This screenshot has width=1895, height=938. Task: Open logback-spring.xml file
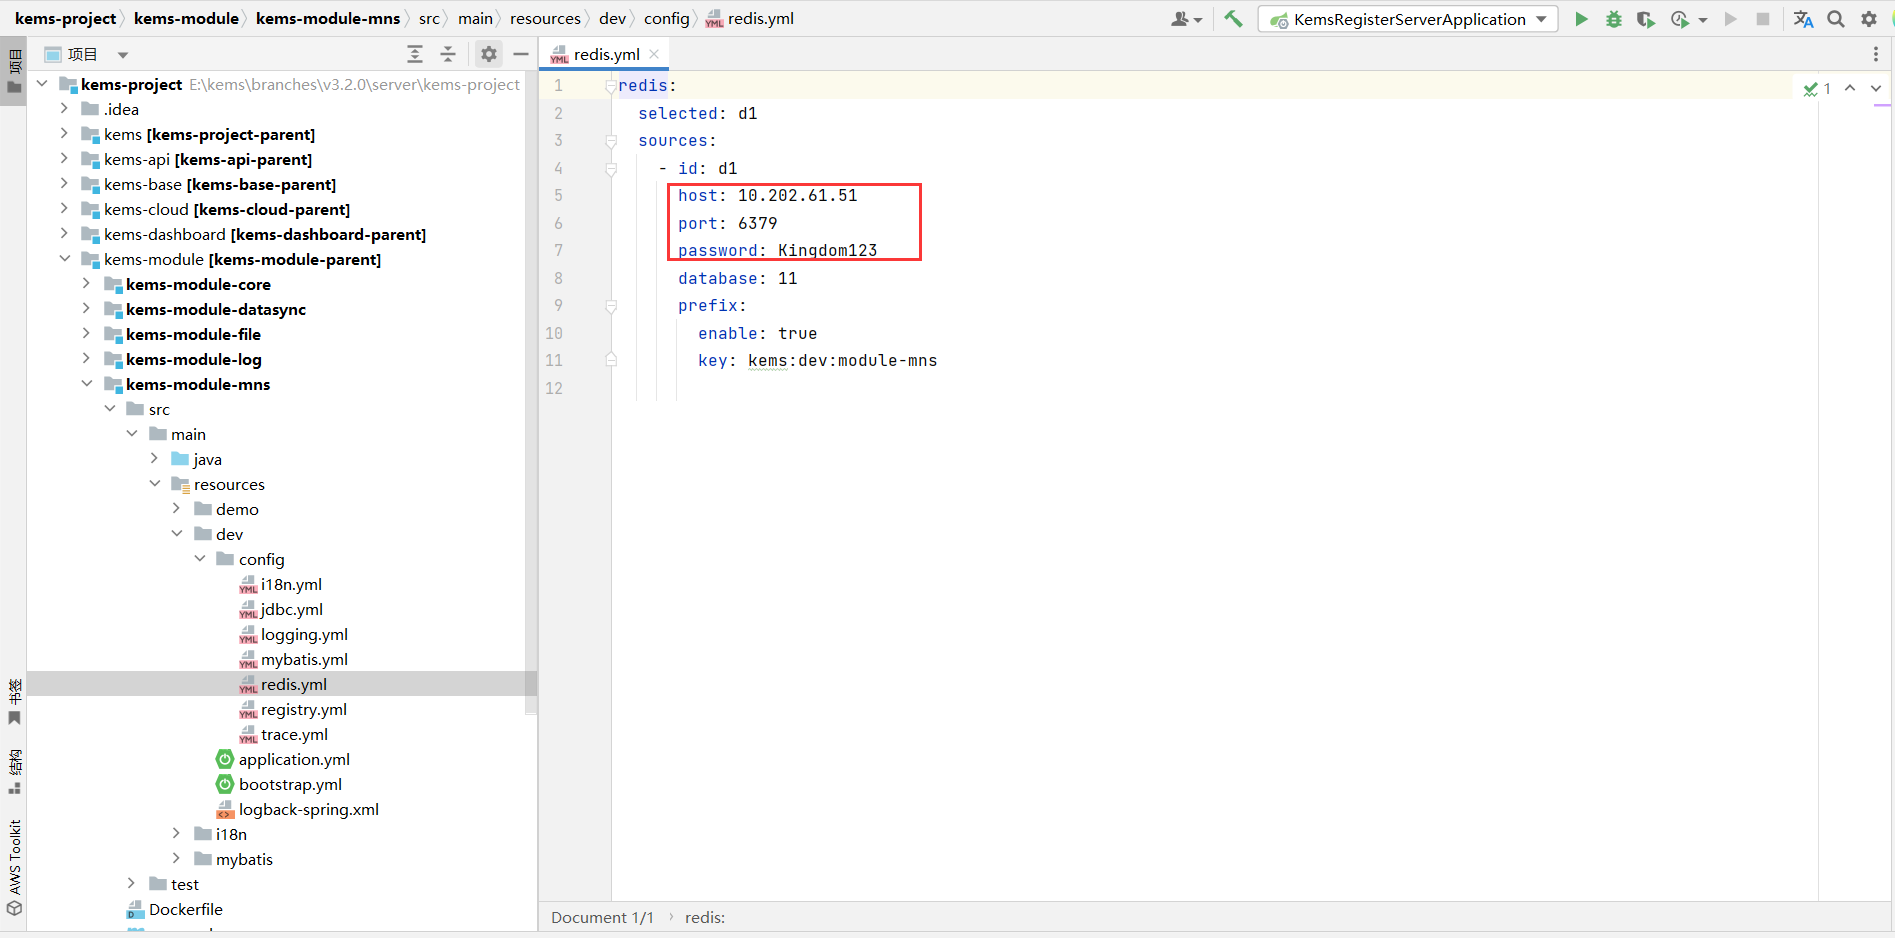(x=298, y=809)
